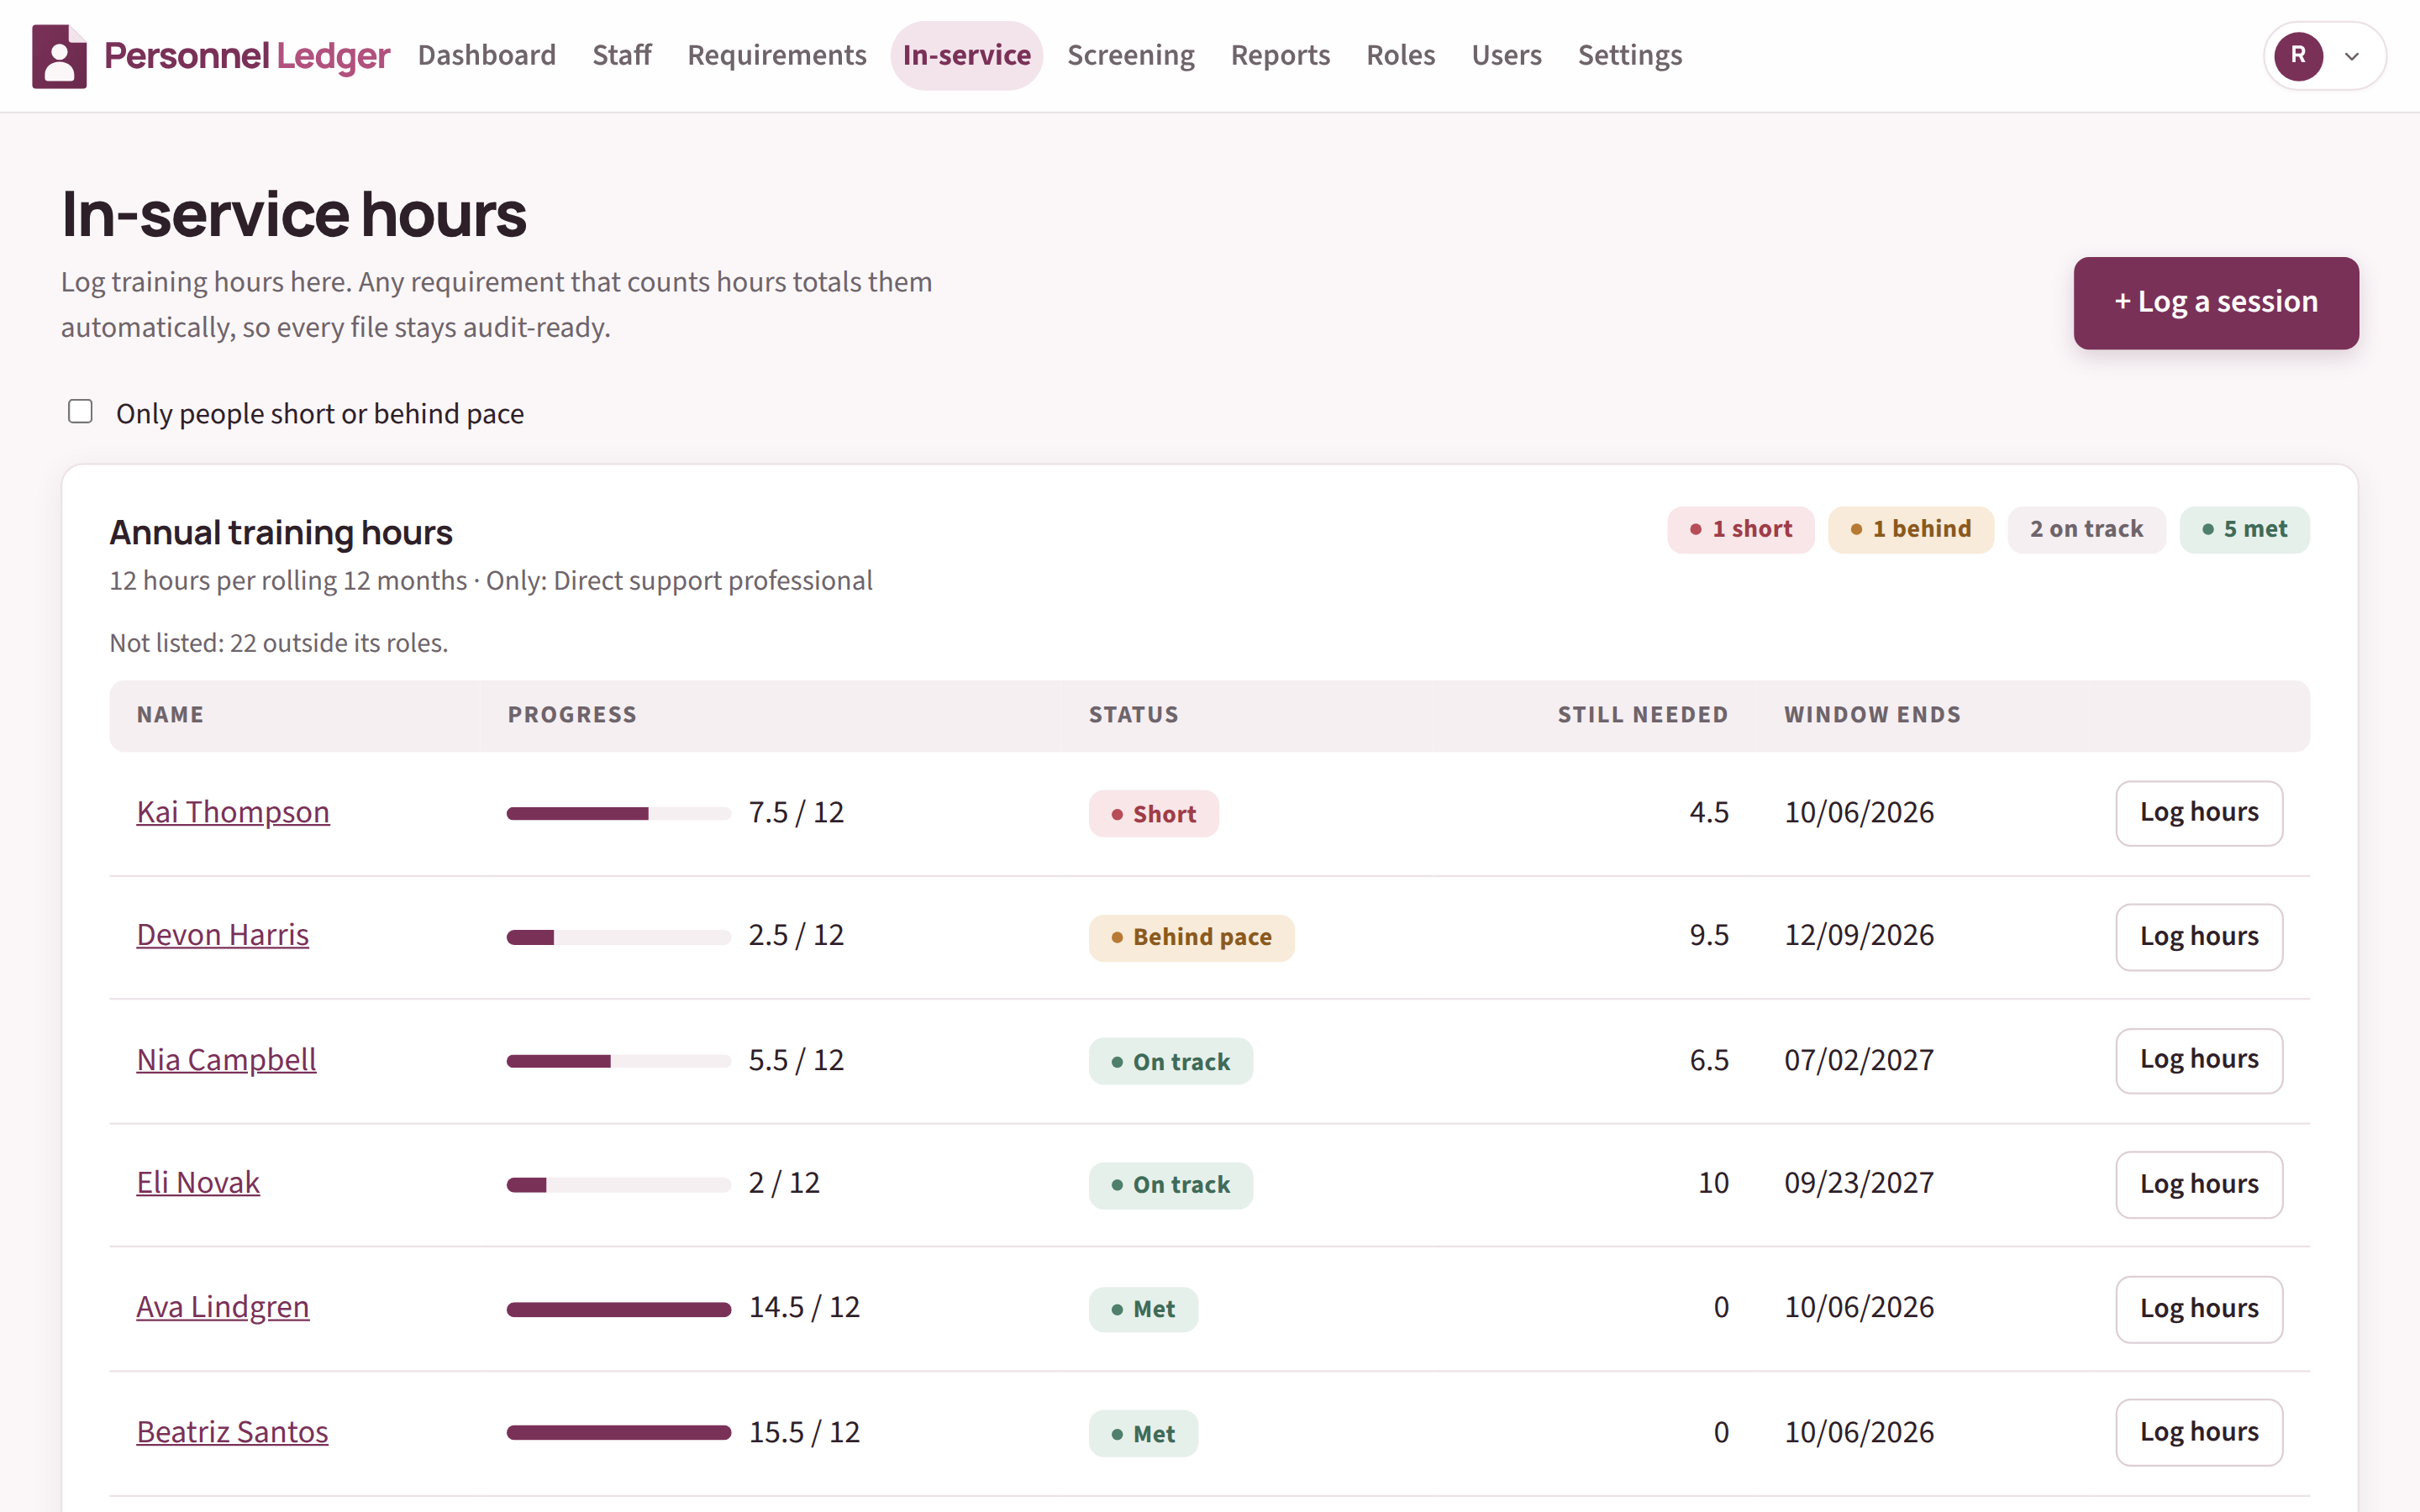Viewport: 2420px width, 1512px height.
Task: Switch to the Roles page
Action: pyautogui.click(x=1401, y=55)
